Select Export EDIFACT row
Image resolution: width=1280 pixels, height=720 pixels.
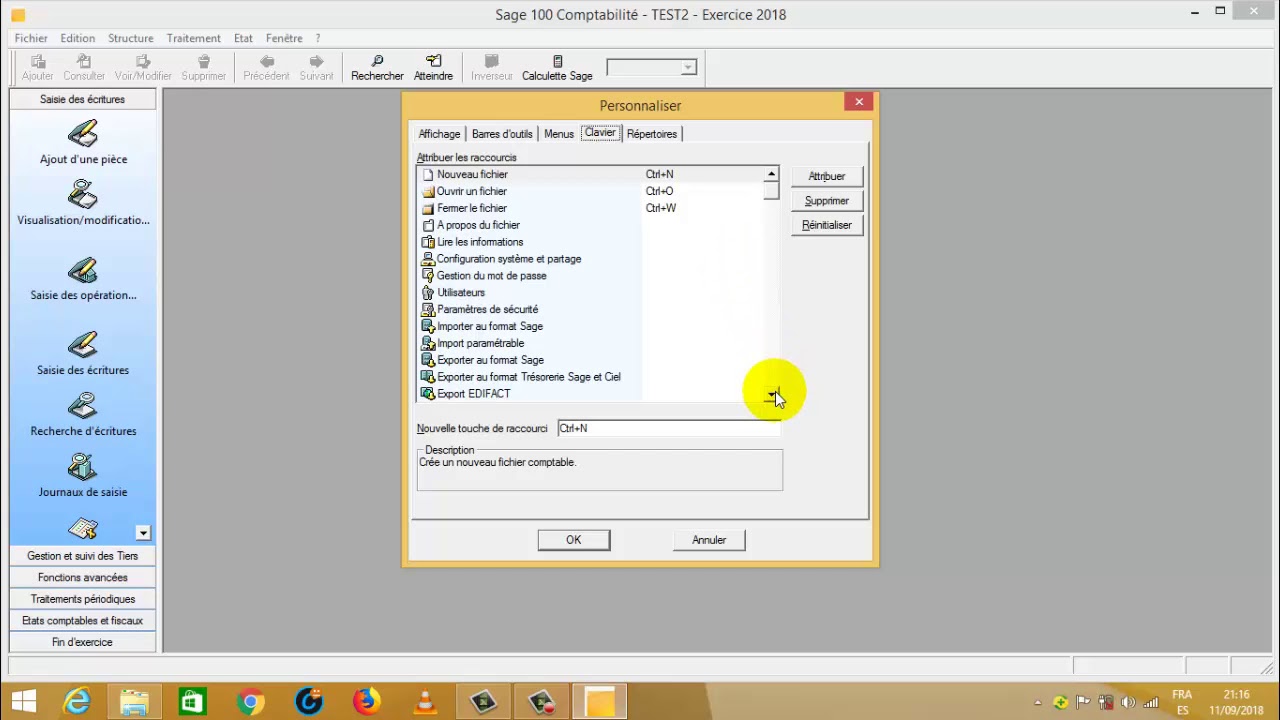click(x=591, y=394)
